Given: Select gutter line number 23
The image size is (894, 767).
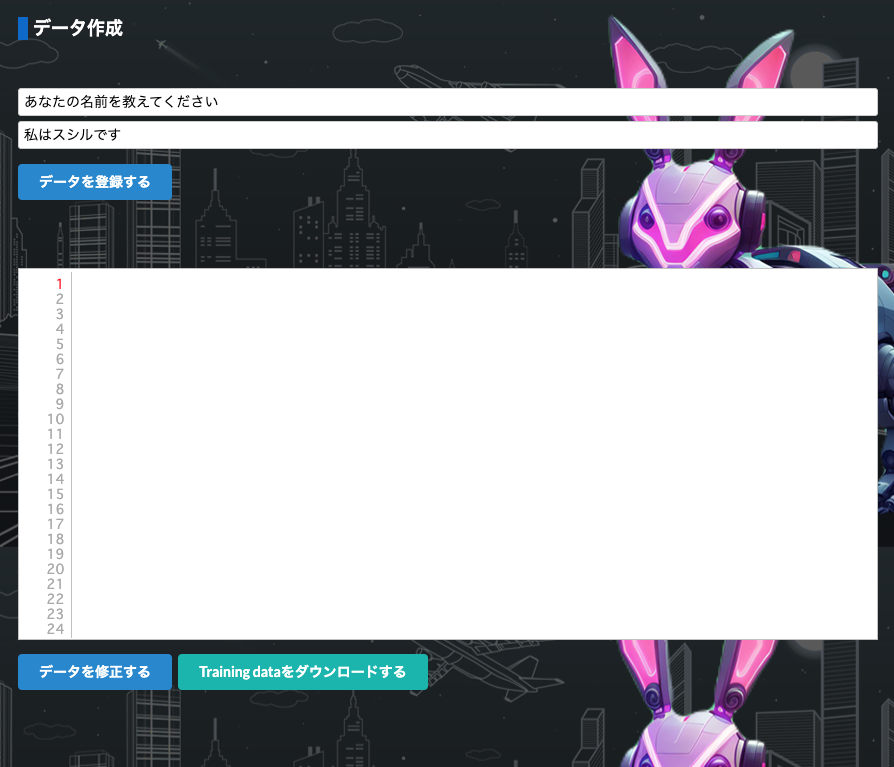Looking at the screenshot, I should tap(56, 614).
